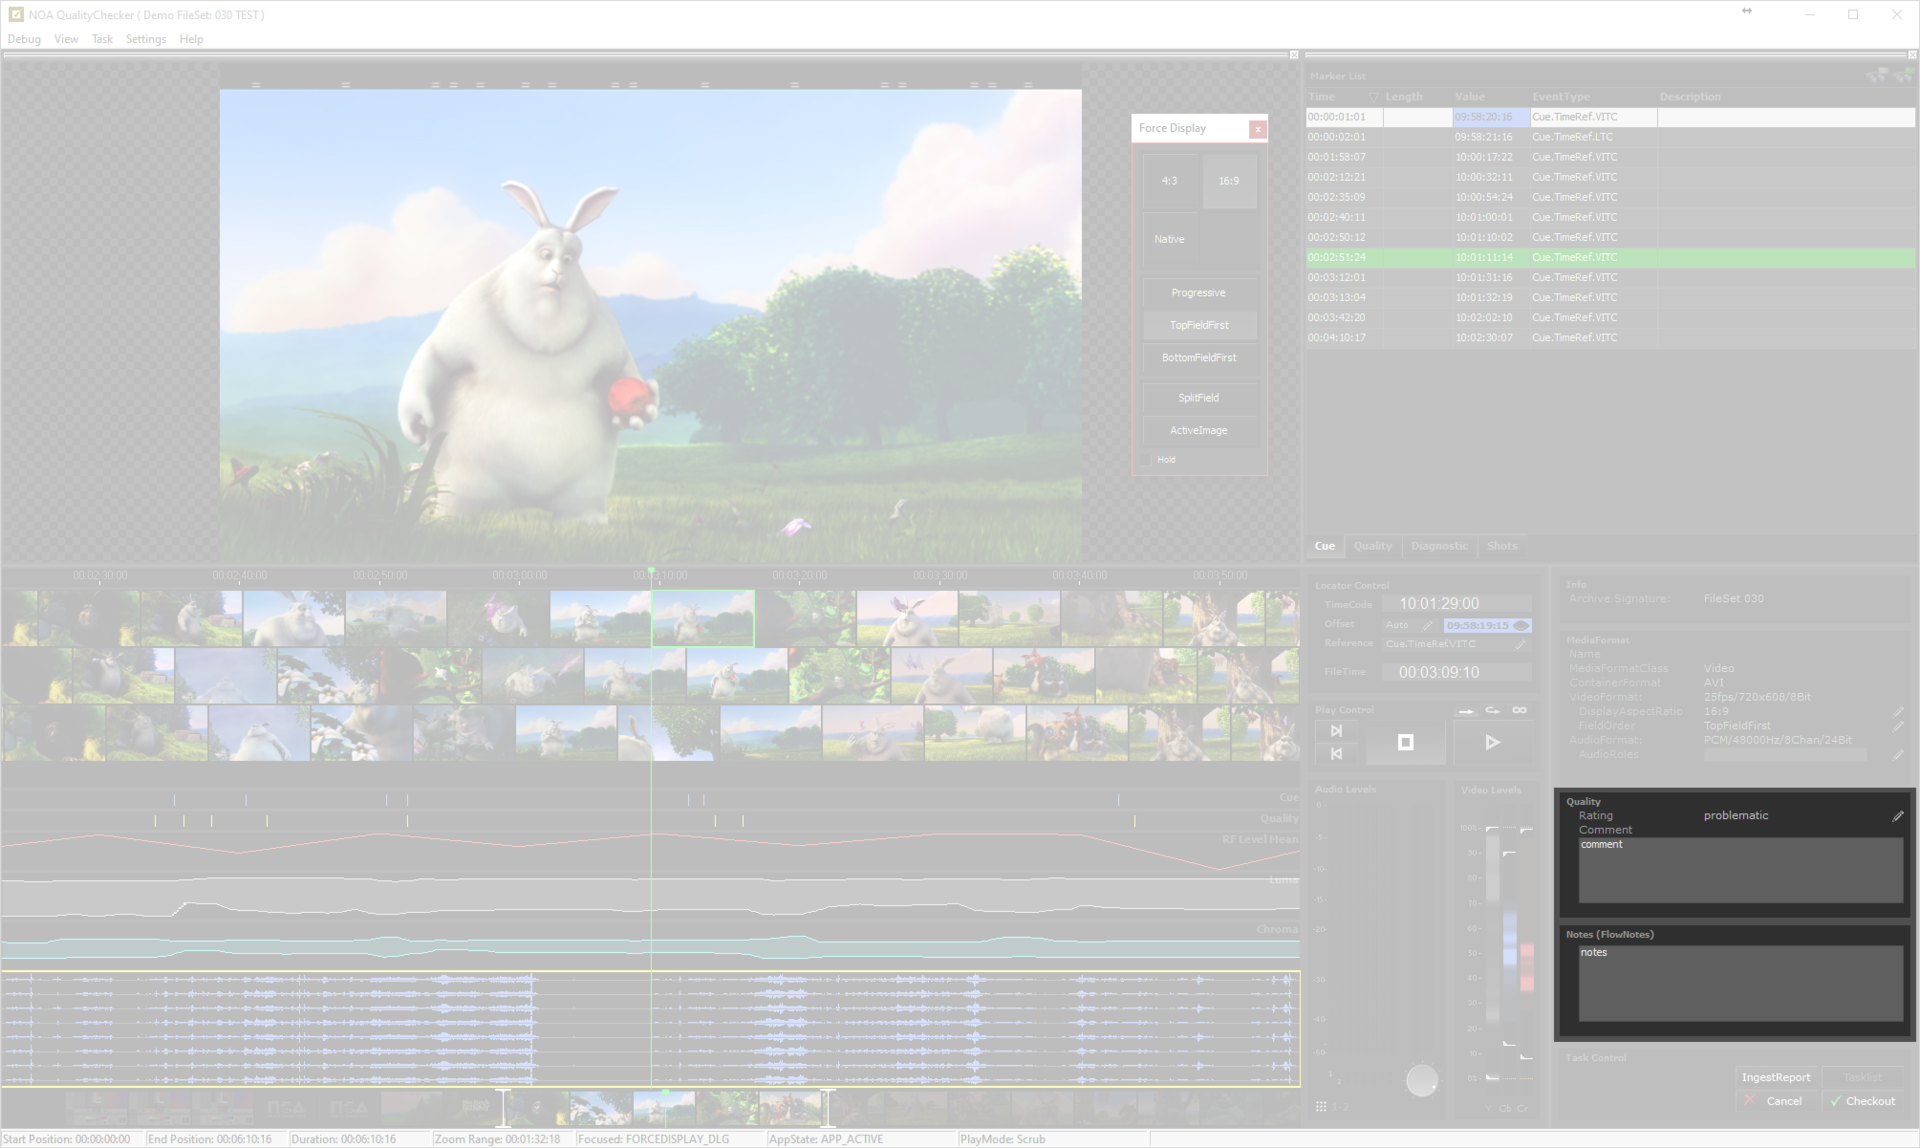
Task: Click the Cancel button
Action: pyautogui.click(x=1774, y=1101)
